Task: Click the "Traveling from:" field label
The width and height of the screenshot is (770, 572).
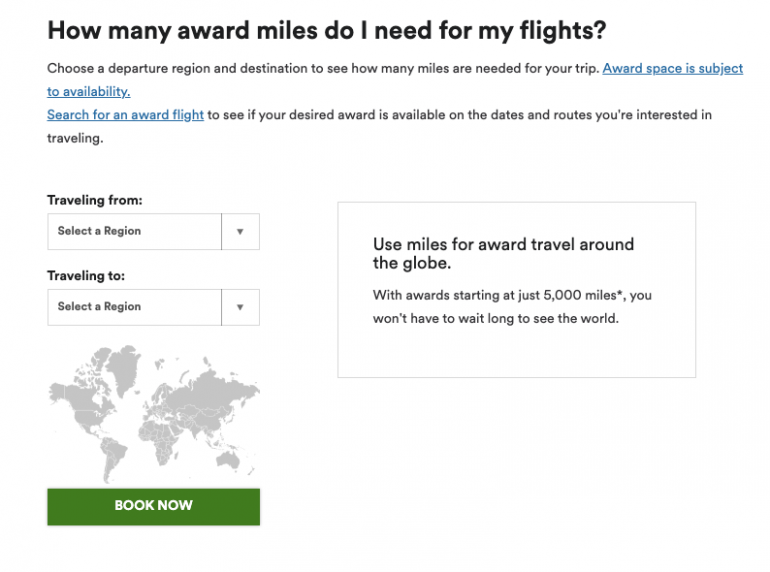Action: click(95, 200)
